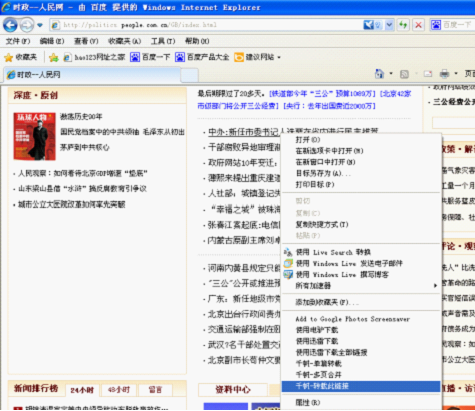This screenshot has width=475, height=411.
Task: Click the browser Back arrow button
Action: tap(10, 25)
